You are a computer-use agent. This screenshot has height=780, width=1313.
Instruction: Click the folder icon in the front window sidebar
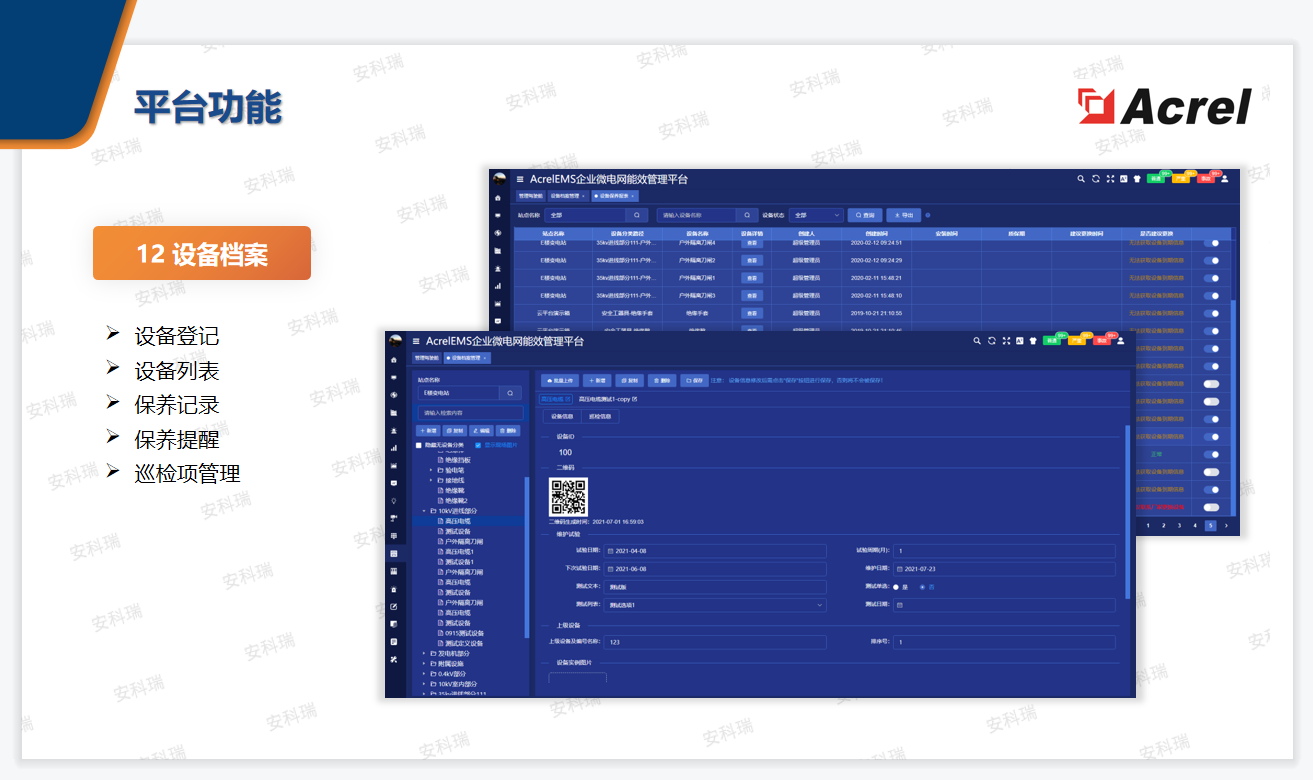[394, 412]
